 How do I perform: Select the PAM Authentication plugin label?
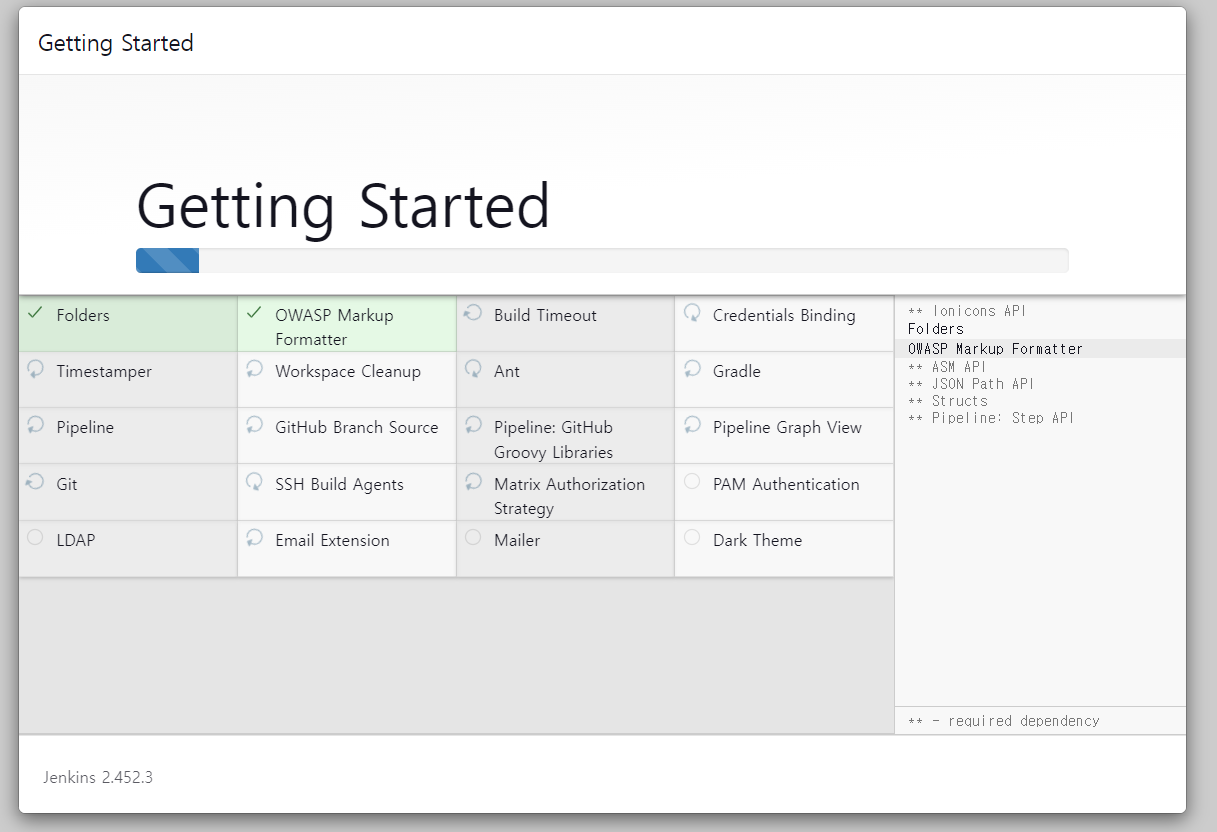(786, 484)
